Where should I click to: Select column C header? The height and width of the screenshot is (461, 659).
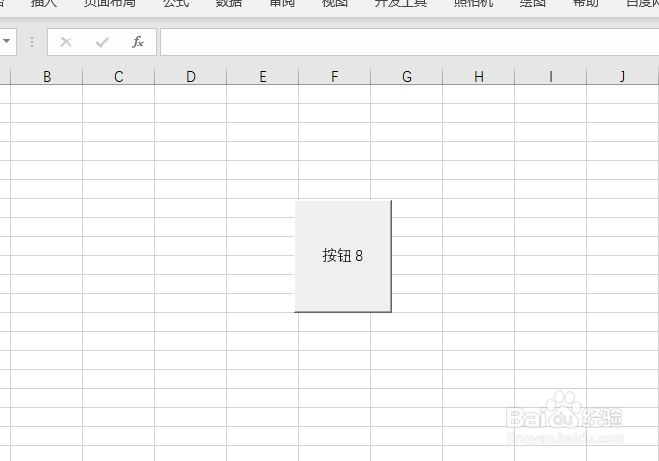pos(119,76)
